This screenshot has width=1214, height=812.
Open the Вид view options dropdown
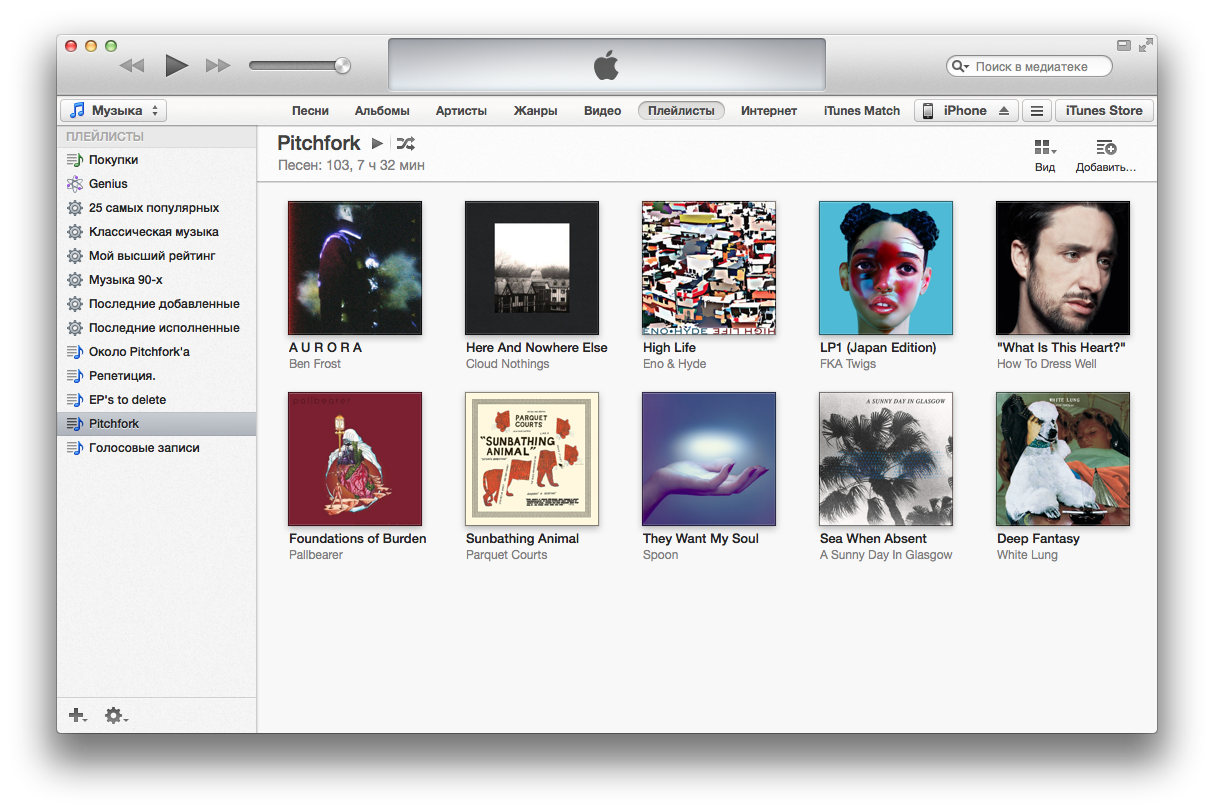click(1045, 155)
